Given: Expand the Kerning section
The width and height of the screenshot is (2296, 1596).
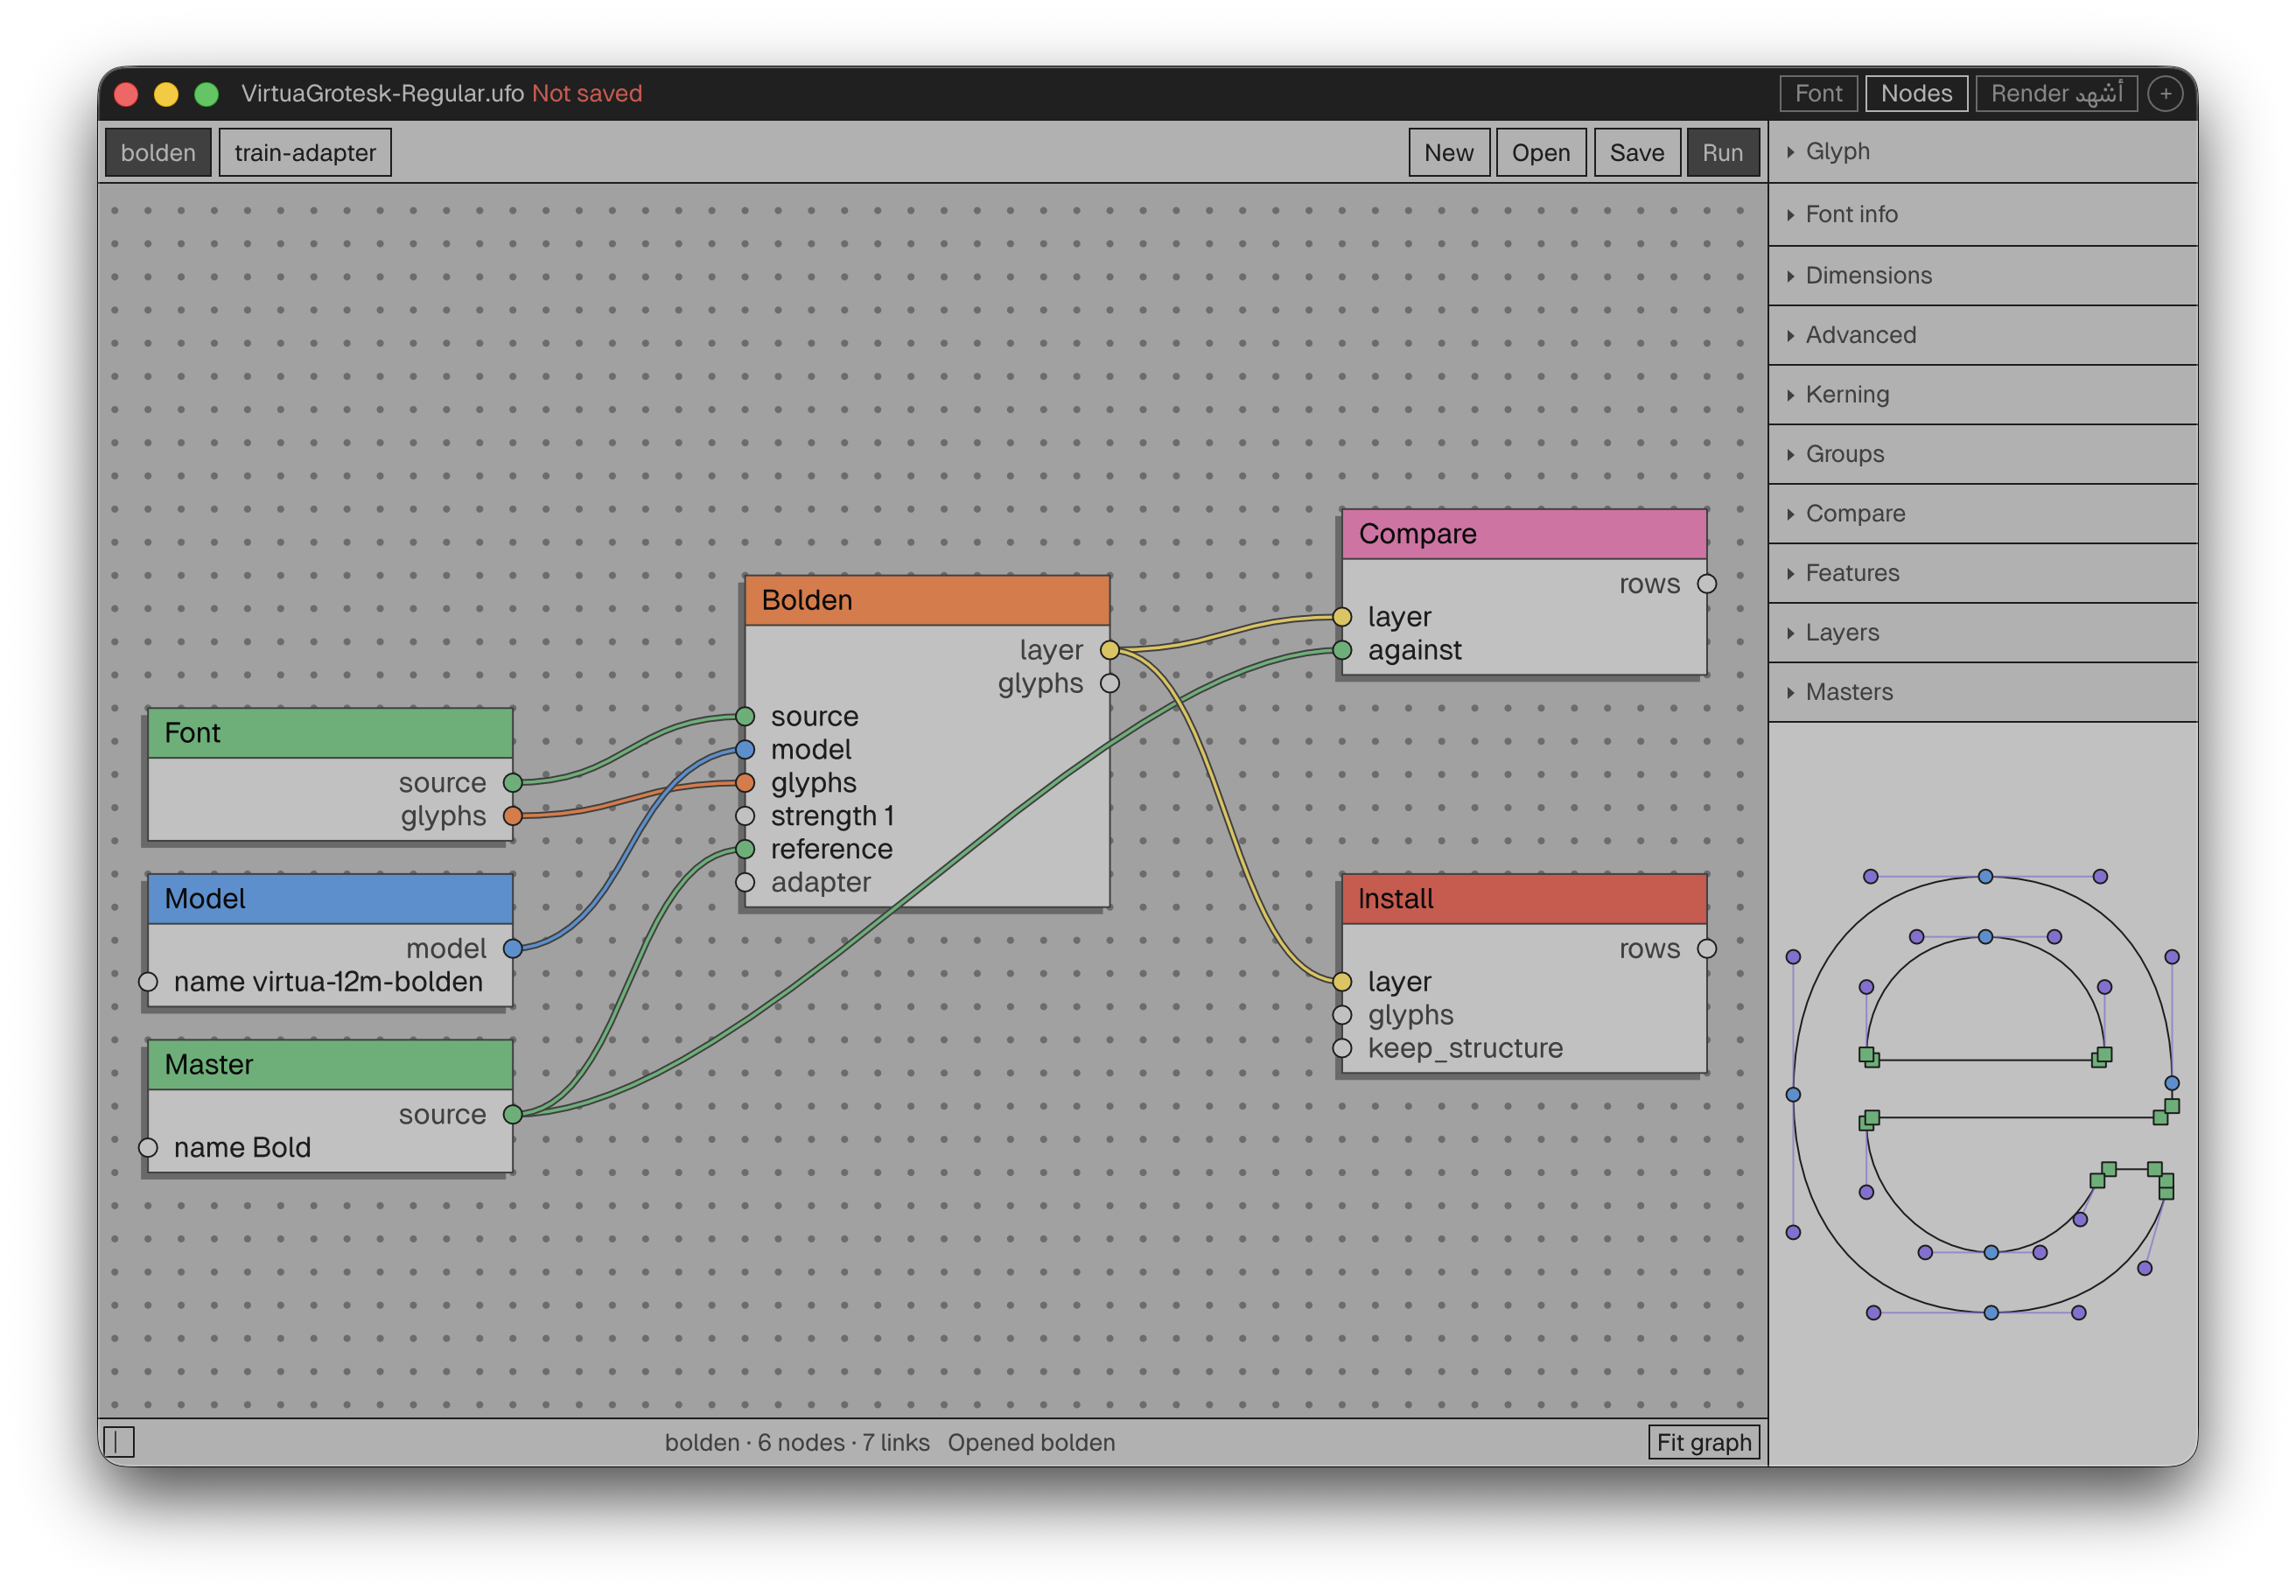Looking at the screenshot, I should (1982, 394).
